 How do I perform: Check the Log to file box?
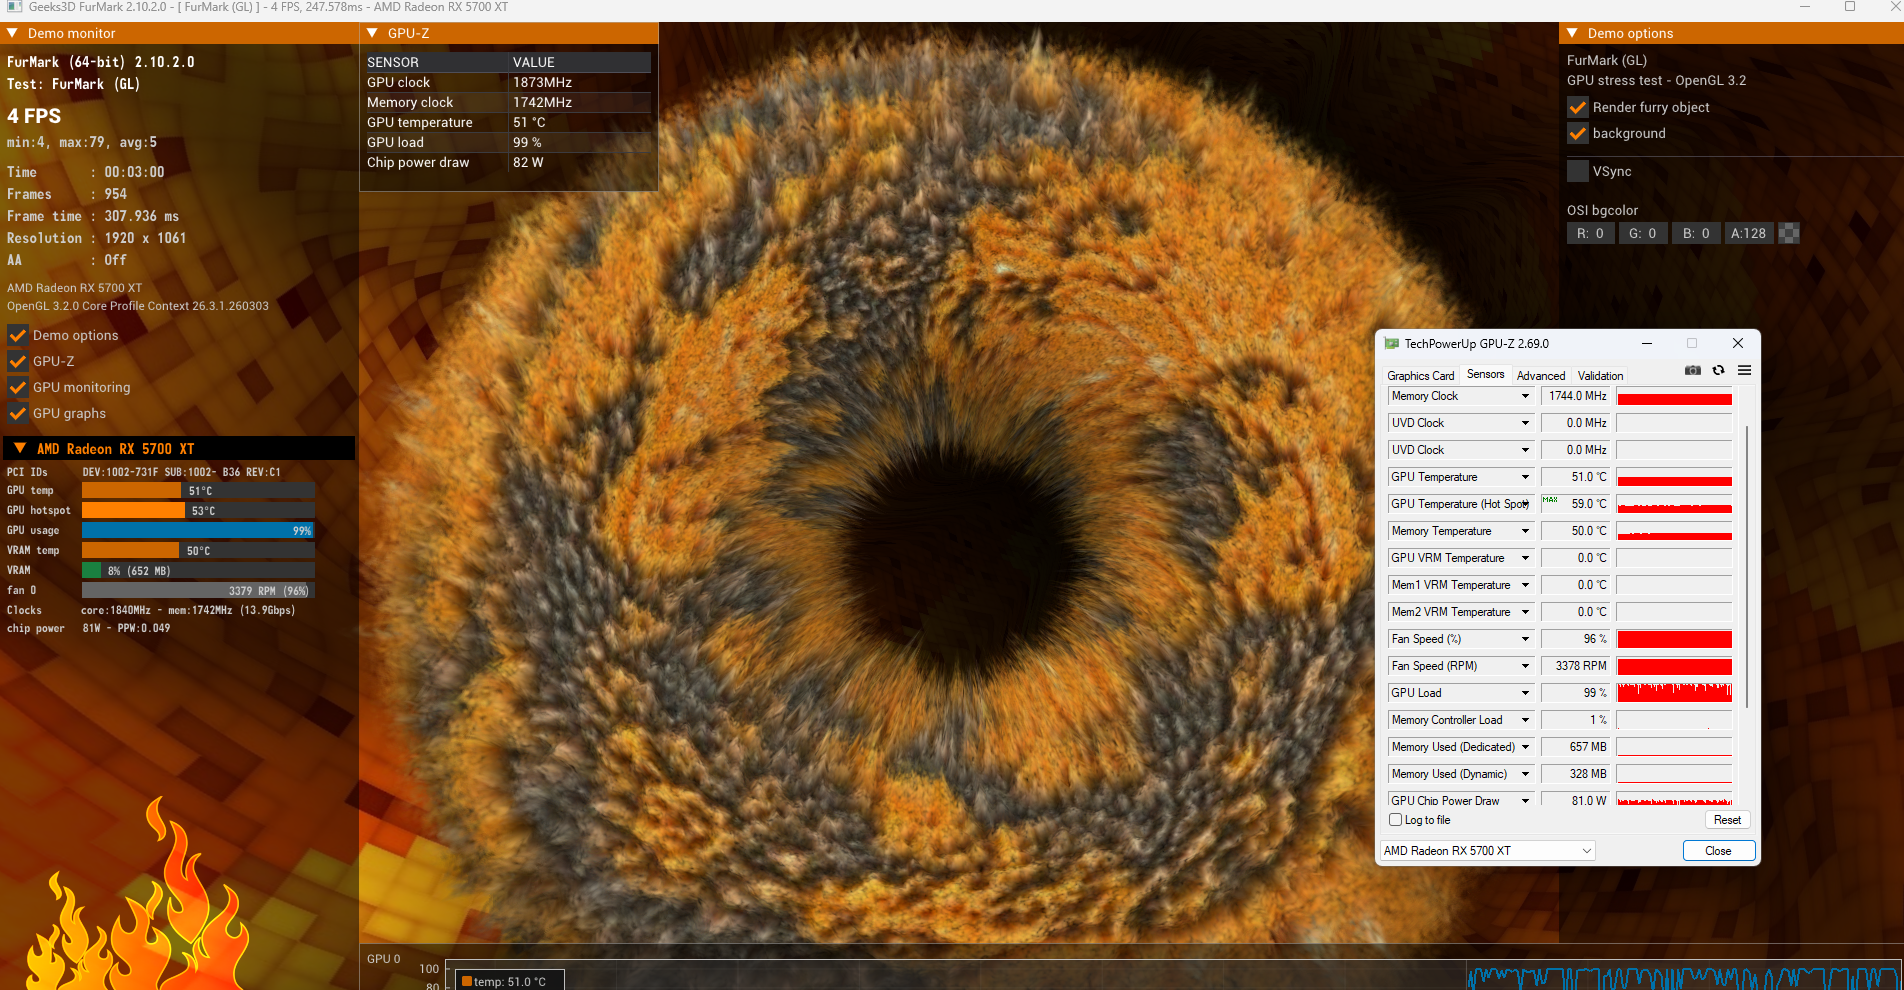[x=1395, y=820]
